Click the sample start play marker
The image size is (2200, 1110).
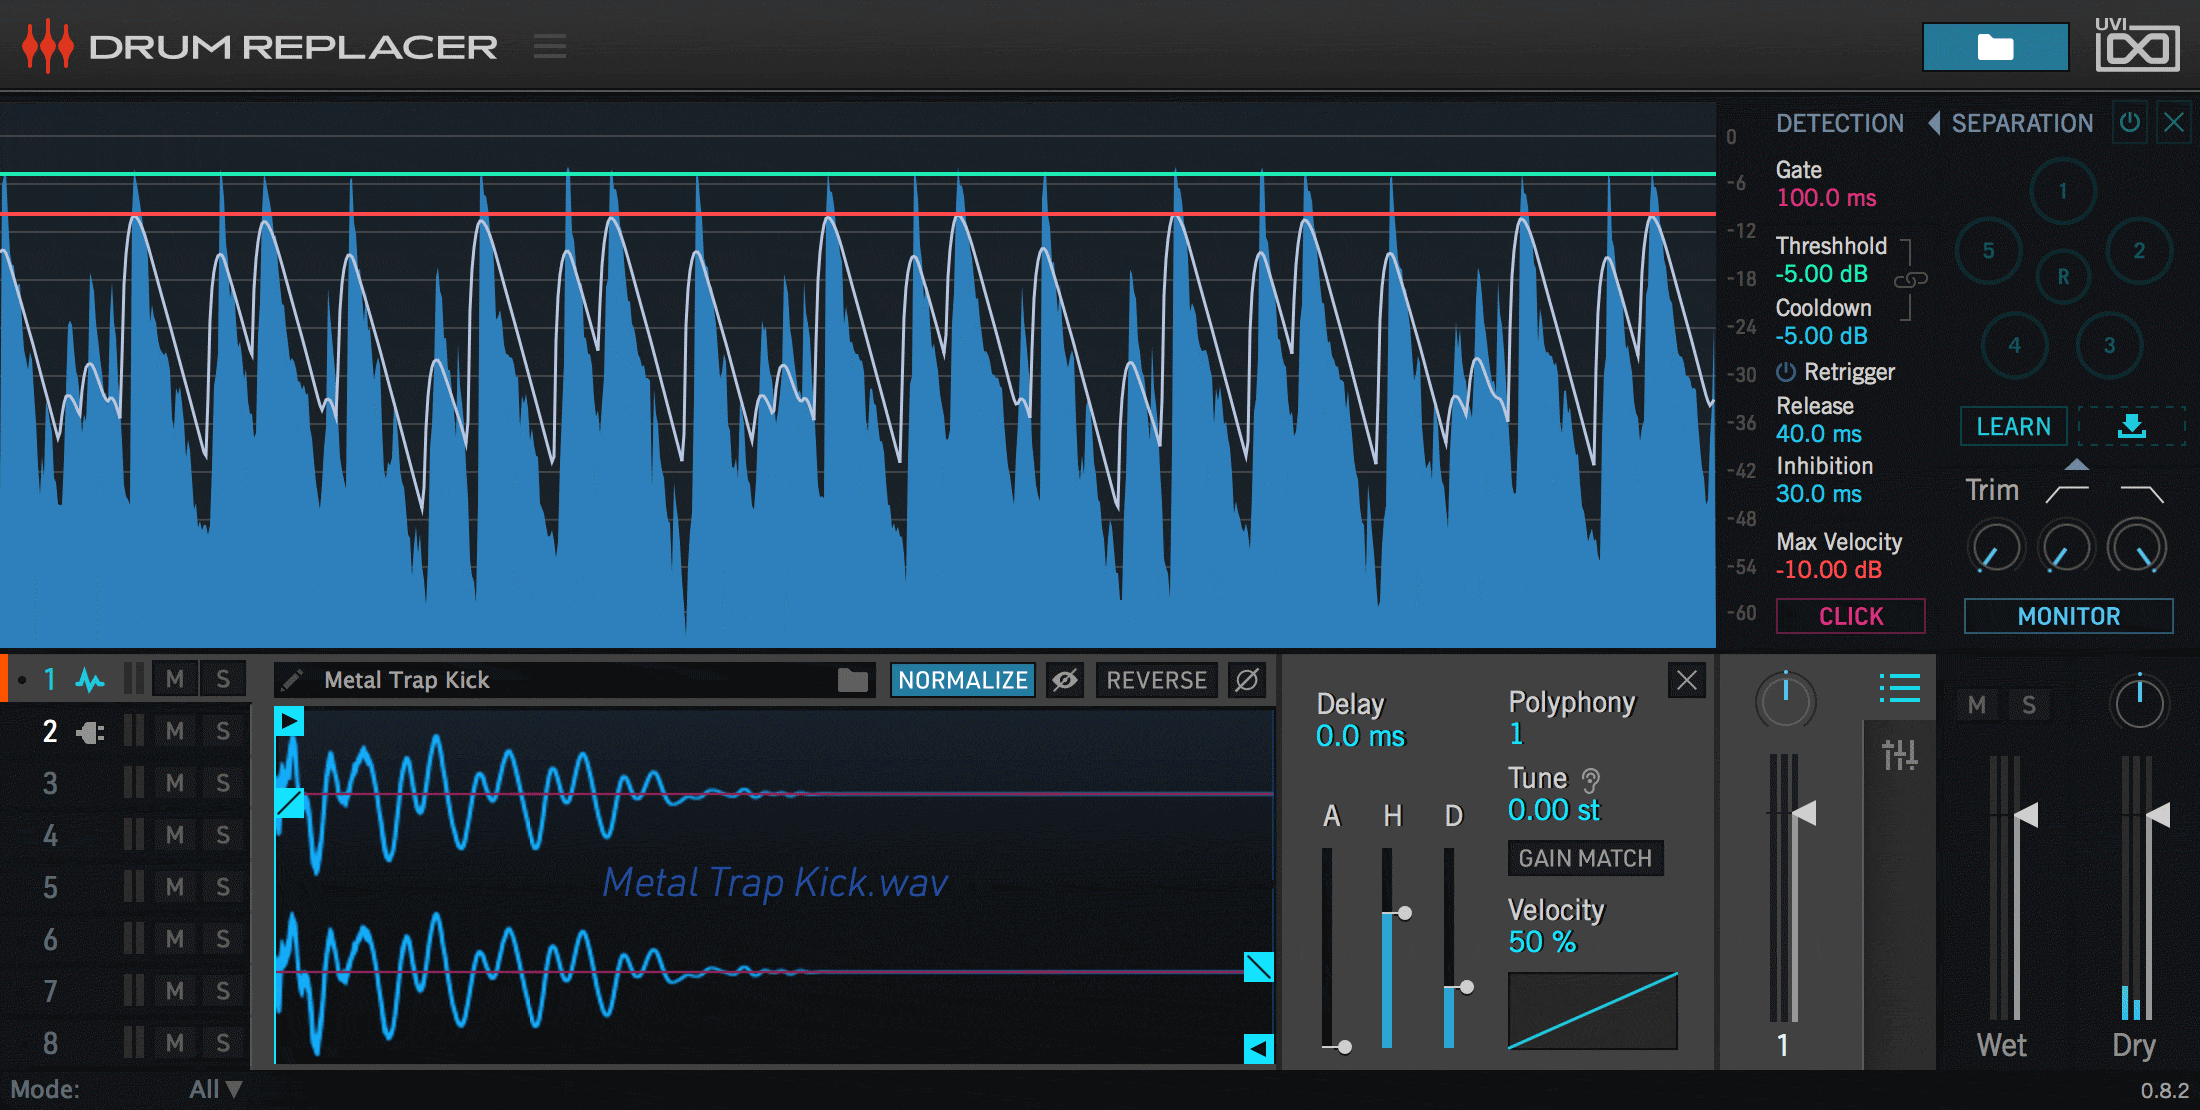pos(289,721)
